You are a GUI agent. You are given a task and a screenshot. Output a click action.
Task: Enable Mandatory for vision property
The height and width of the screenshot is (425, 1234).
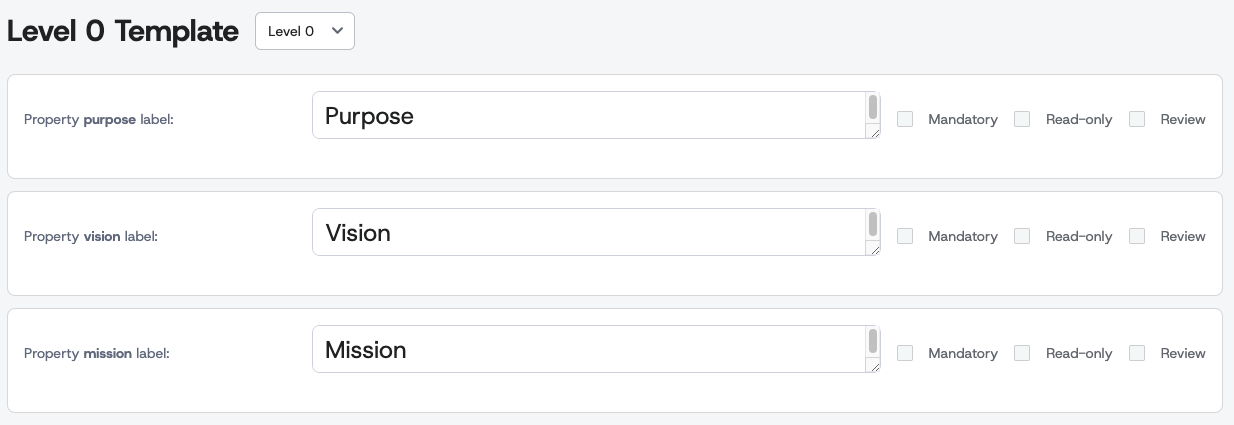[905, 236]
